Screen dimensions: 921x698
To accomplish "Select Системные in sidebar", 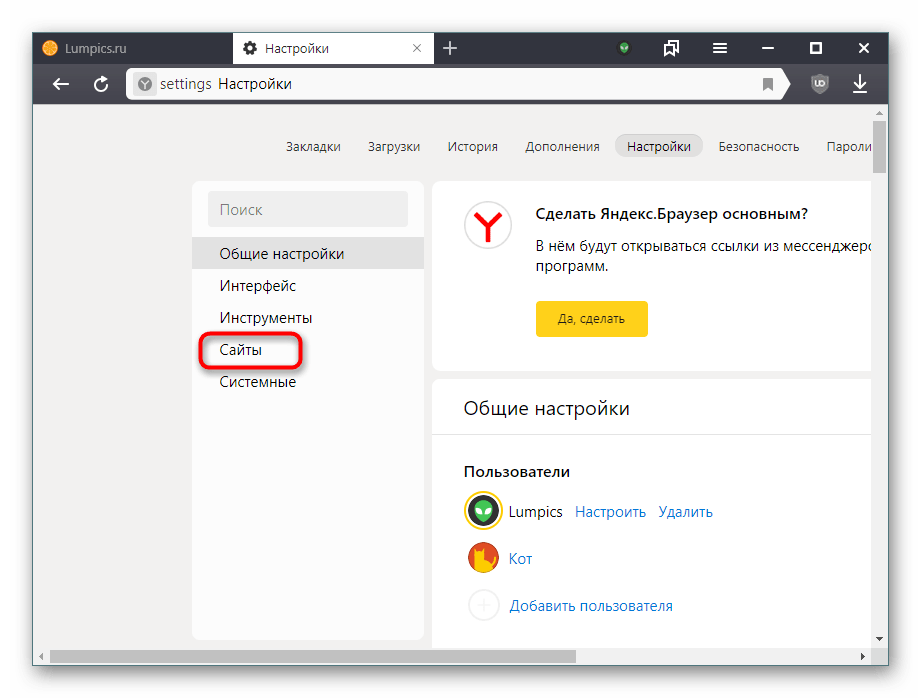I will click(x=308, y=382).
